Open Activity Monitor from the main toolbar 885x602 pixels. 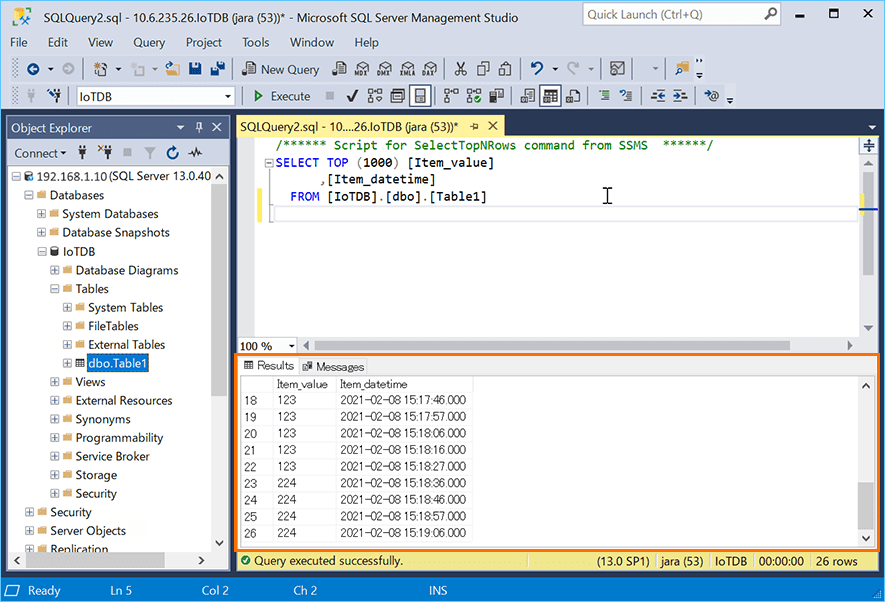tap(617, 69)
